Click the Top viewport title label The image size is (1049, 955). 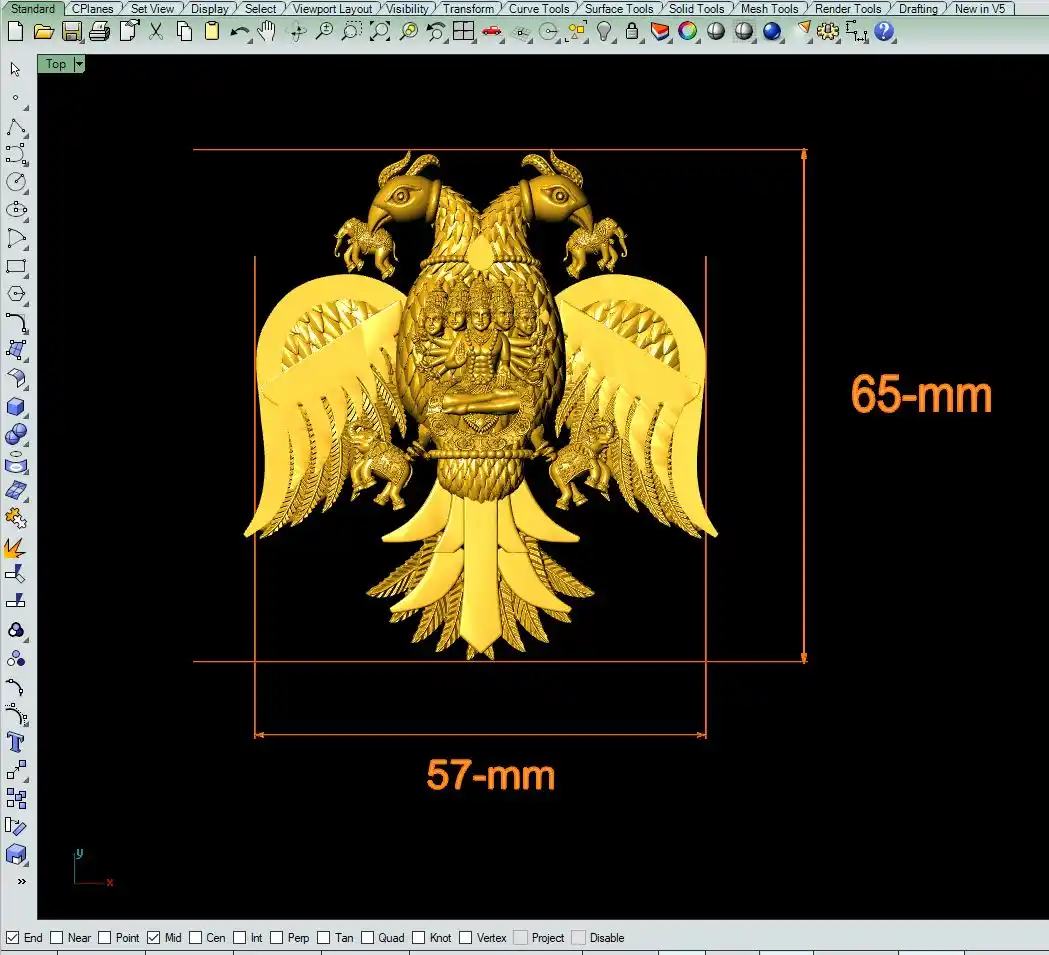click(56, 64)
